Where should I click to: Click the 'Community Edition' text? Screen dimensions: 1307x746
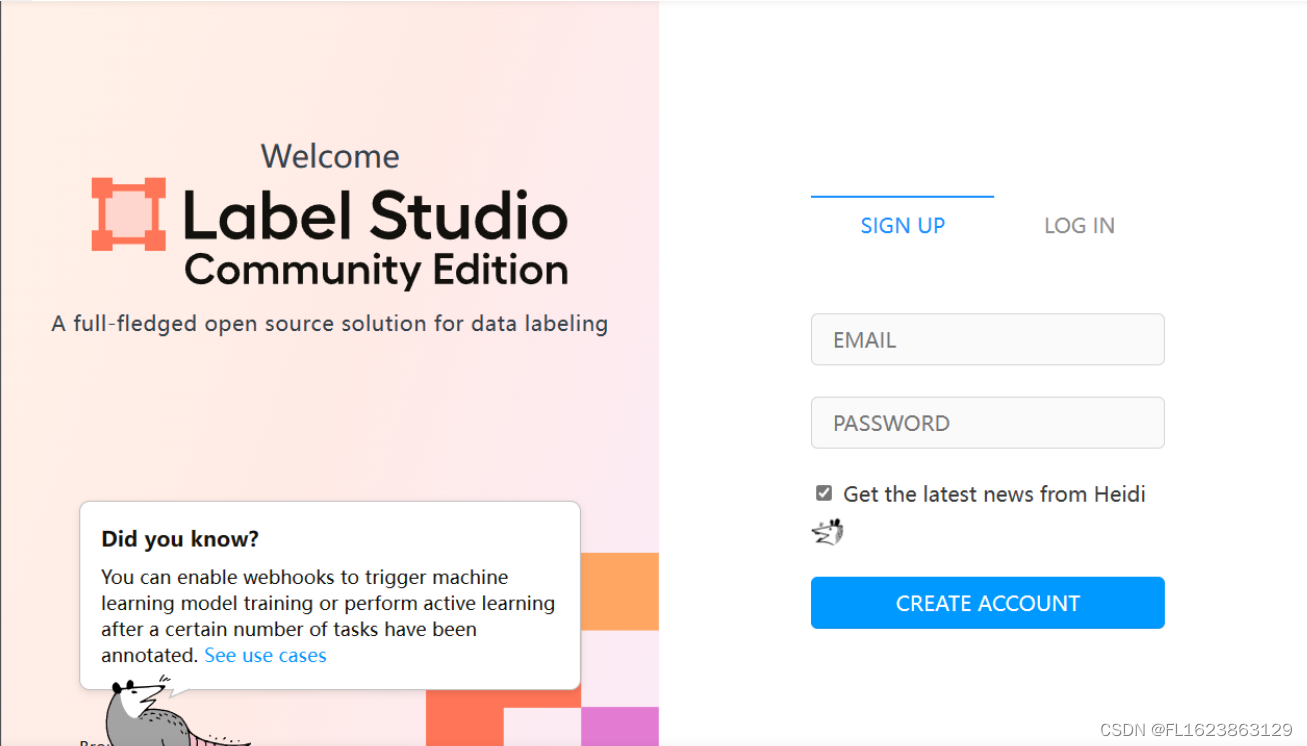376,271
